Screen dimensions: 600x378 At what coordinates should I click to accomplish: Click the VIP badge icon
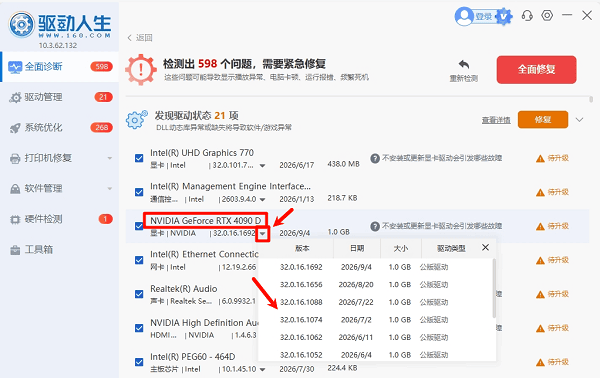(x=504, y=16)
